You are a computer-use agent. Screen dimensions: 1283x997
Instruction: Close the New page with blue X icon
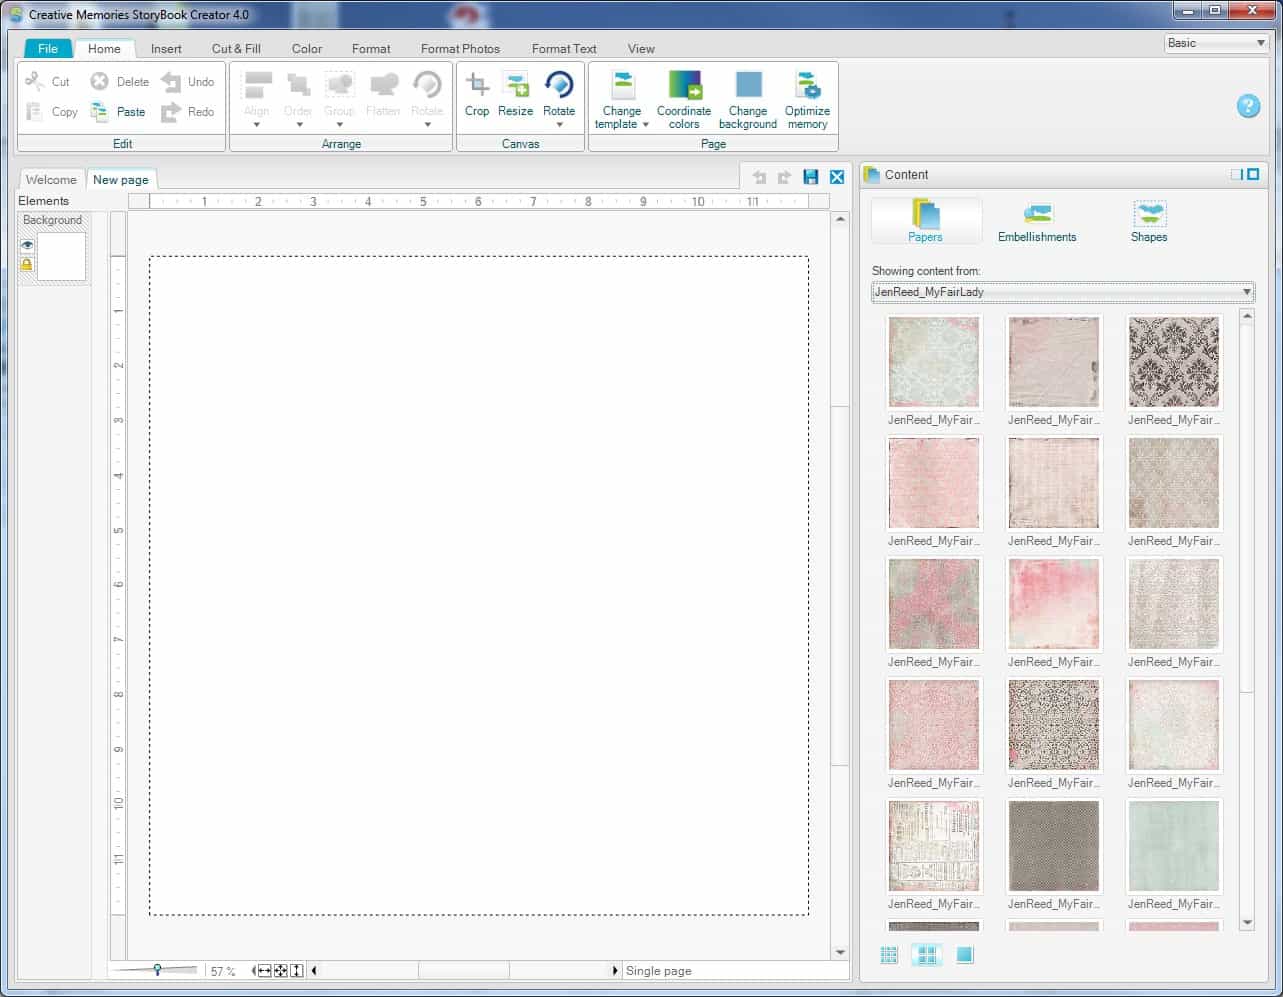coord(837,177)
